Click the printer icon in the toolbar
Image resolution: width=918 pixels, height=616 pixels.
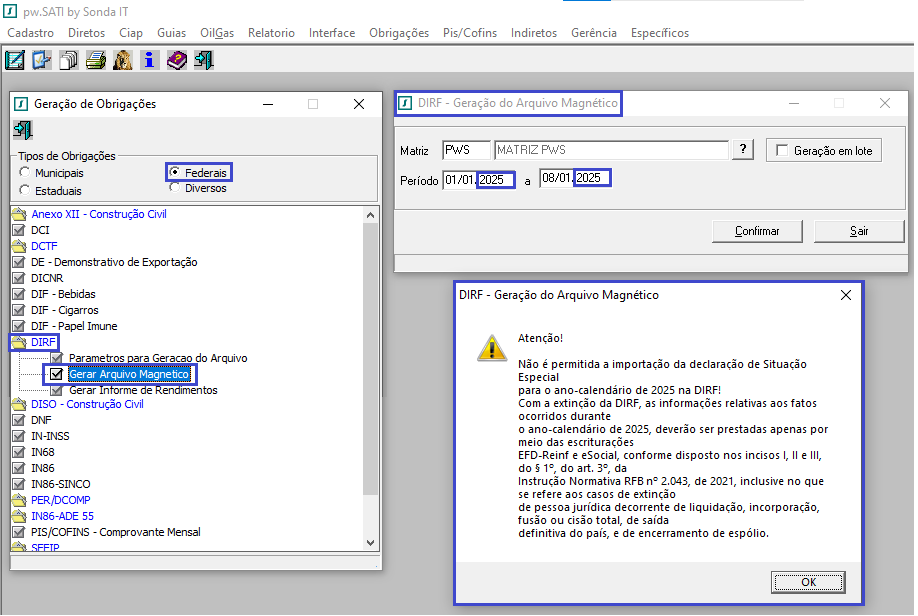coord(95,60)
